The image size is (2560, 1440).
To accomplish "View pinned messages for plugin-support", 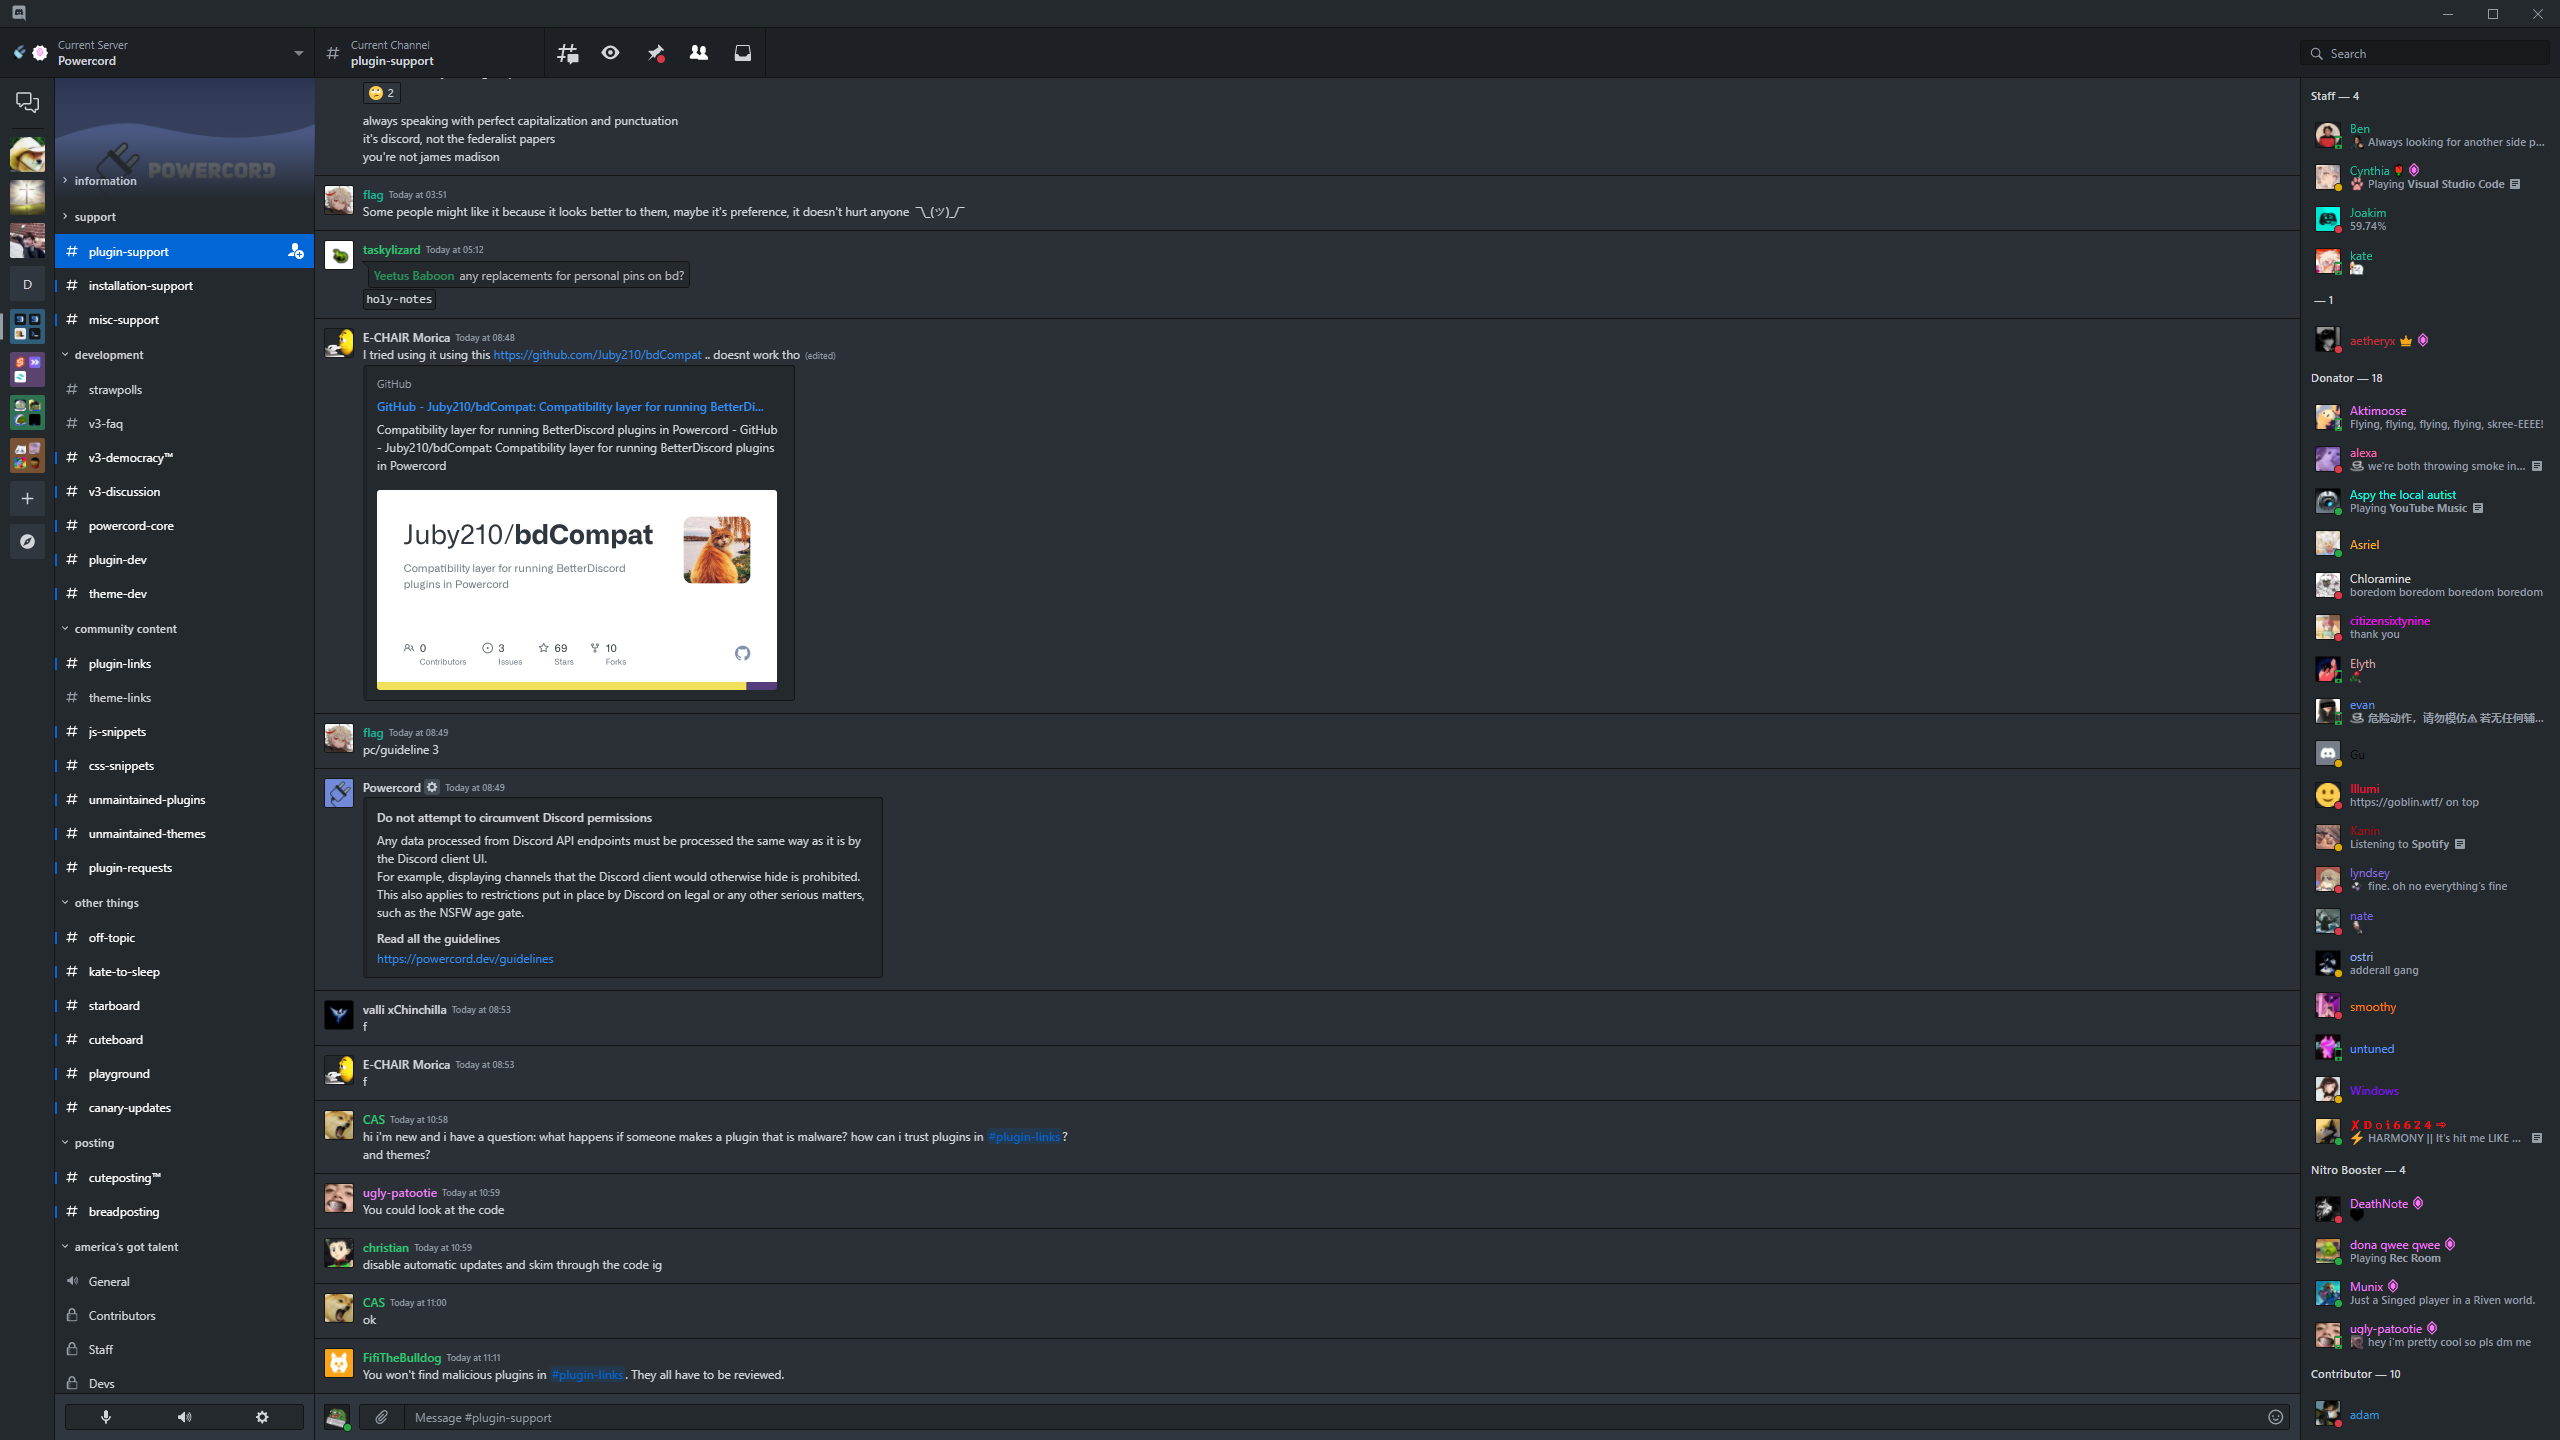I will pos(655,52).
